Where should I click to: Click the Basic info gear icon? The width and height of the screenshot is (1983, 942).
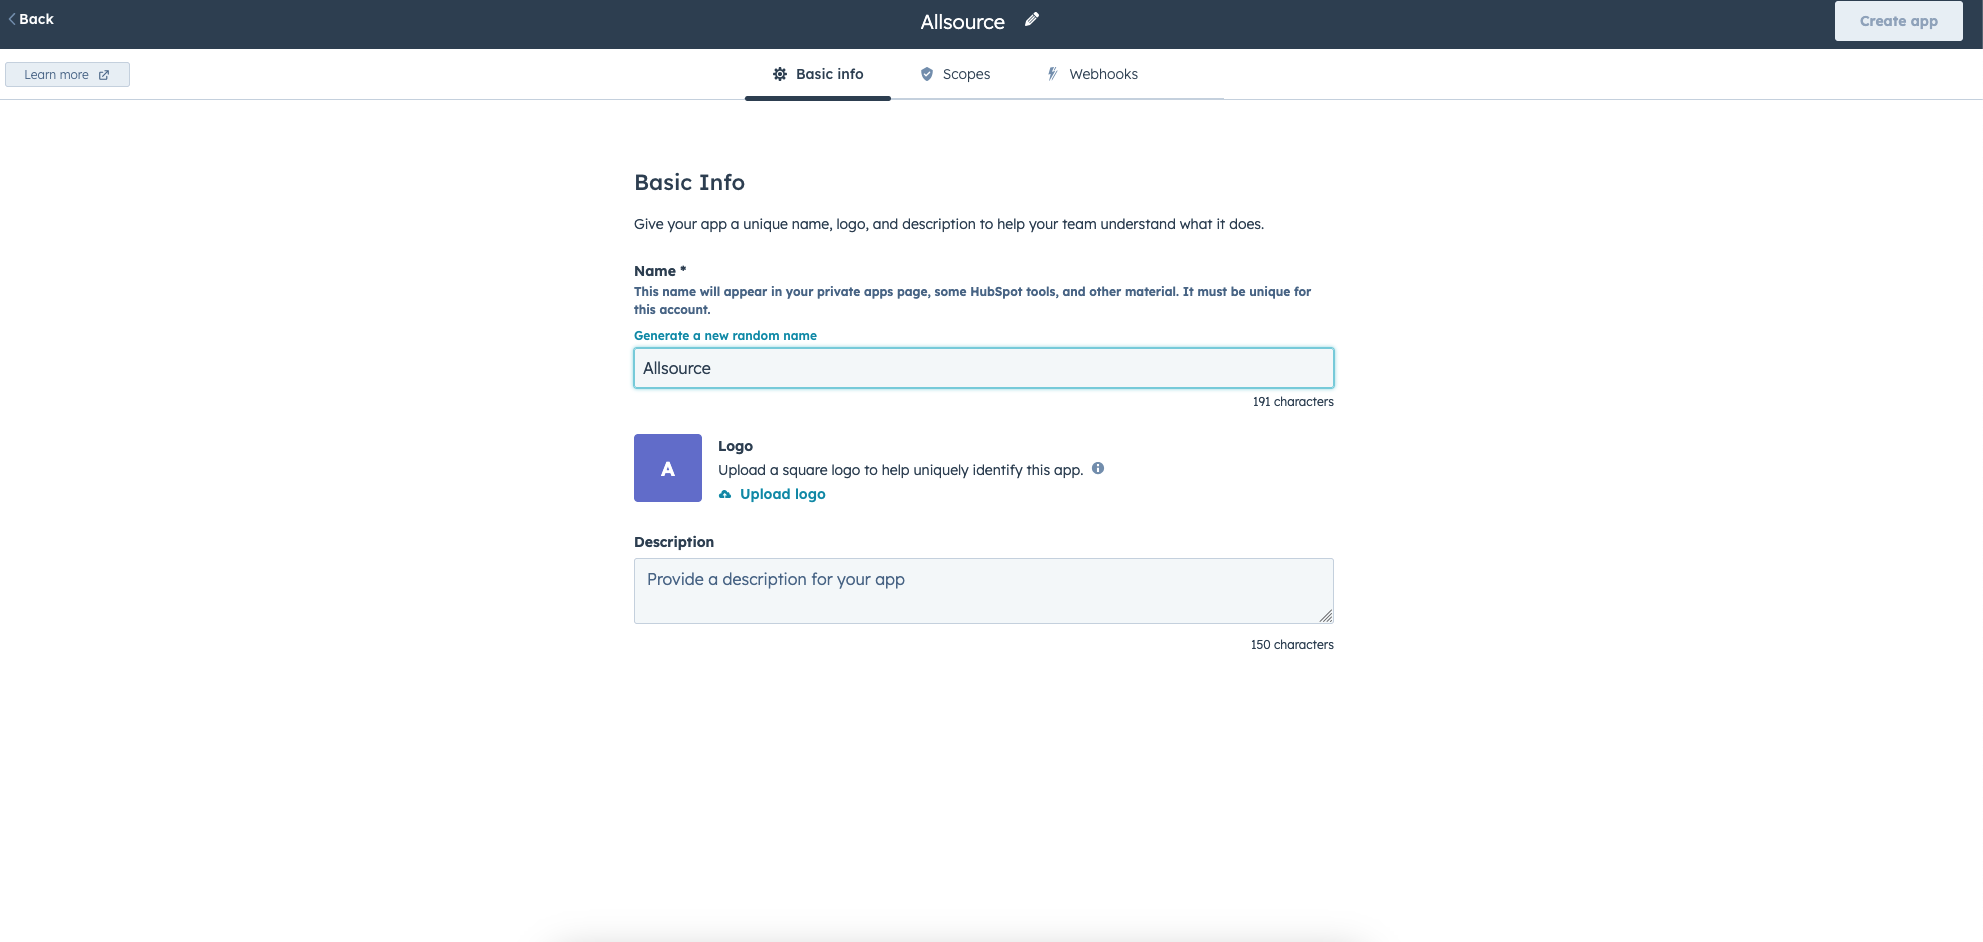point(780,74)
